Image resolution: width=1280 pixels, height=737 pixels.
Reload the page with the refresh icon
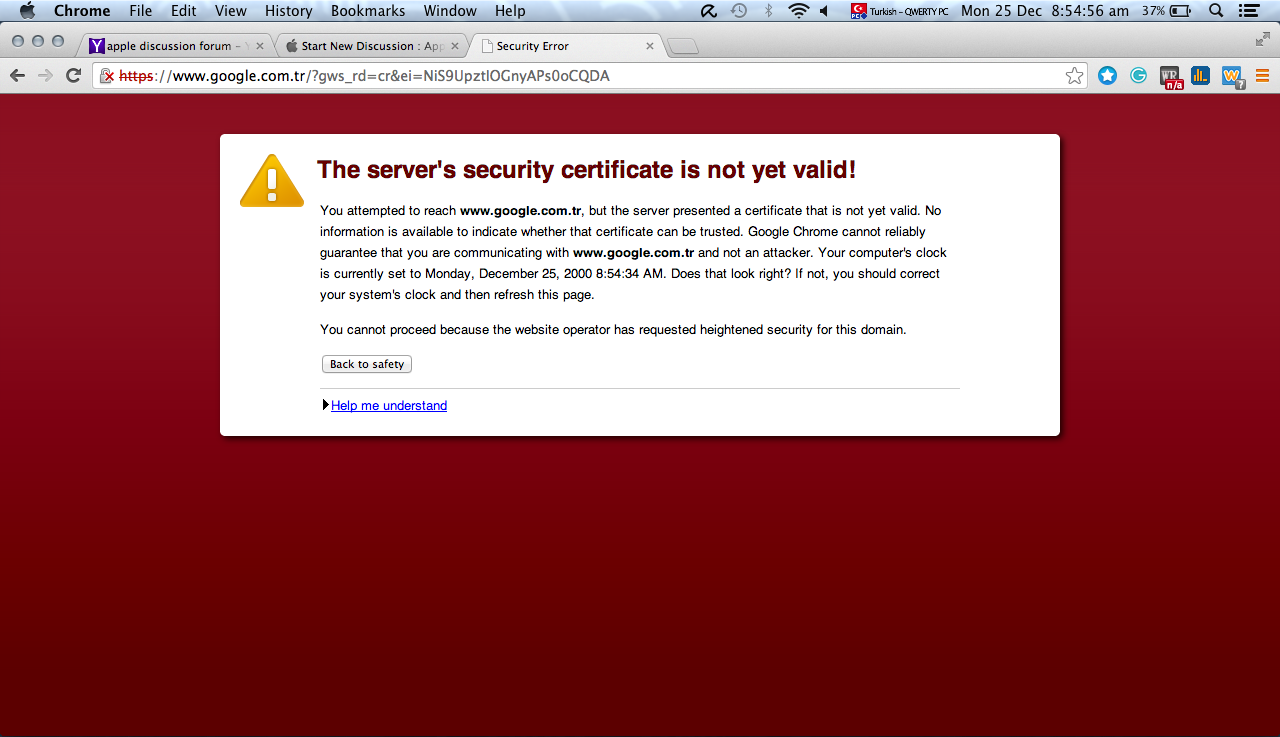point(73,76)
